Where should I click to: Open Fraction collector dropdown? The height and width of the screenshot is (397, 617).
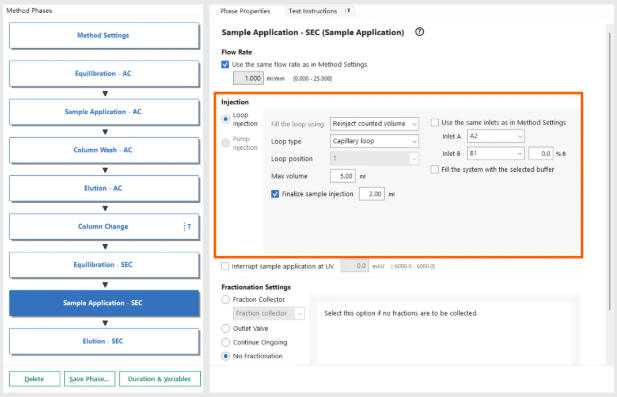tap(269, 314)
